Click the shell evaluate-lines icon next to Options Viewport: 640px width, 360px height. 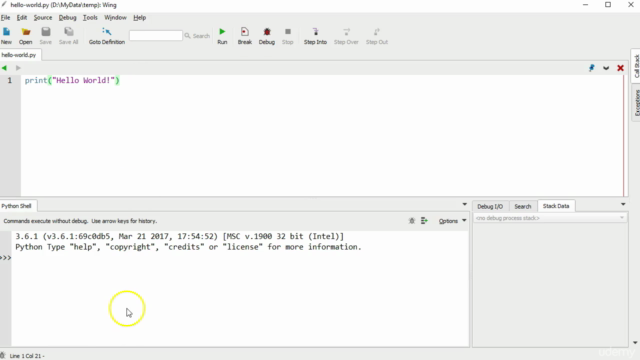tap(424, 221)
